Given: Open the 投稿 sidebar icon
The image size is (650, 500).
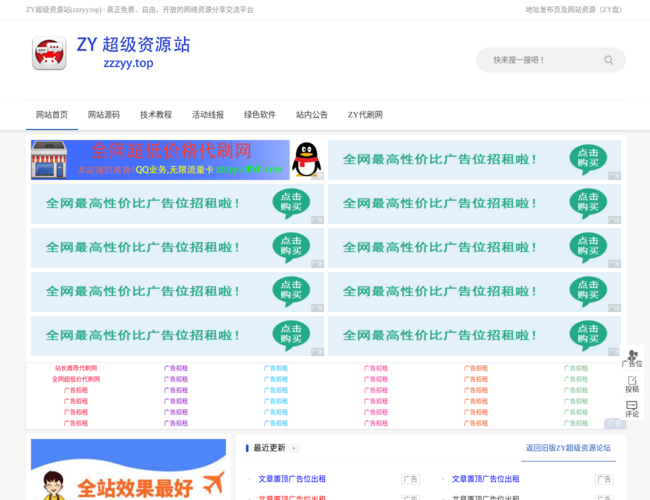Looking at the screenshot, I should pyautogui.click(x=632, y=384).
